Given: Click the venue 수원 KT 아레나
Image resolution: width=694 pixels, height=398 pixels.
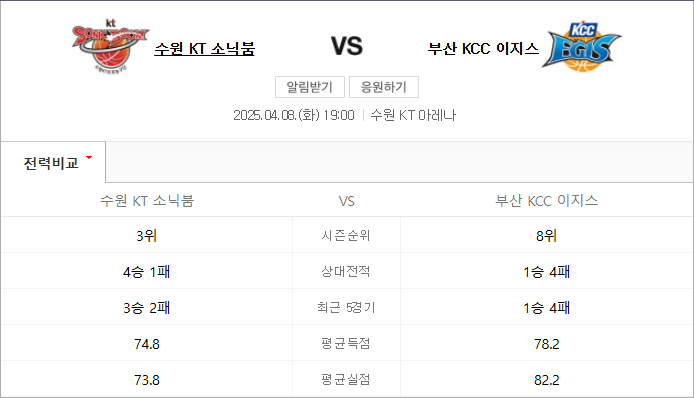Looking at the screenshot, I should [413, 116].
